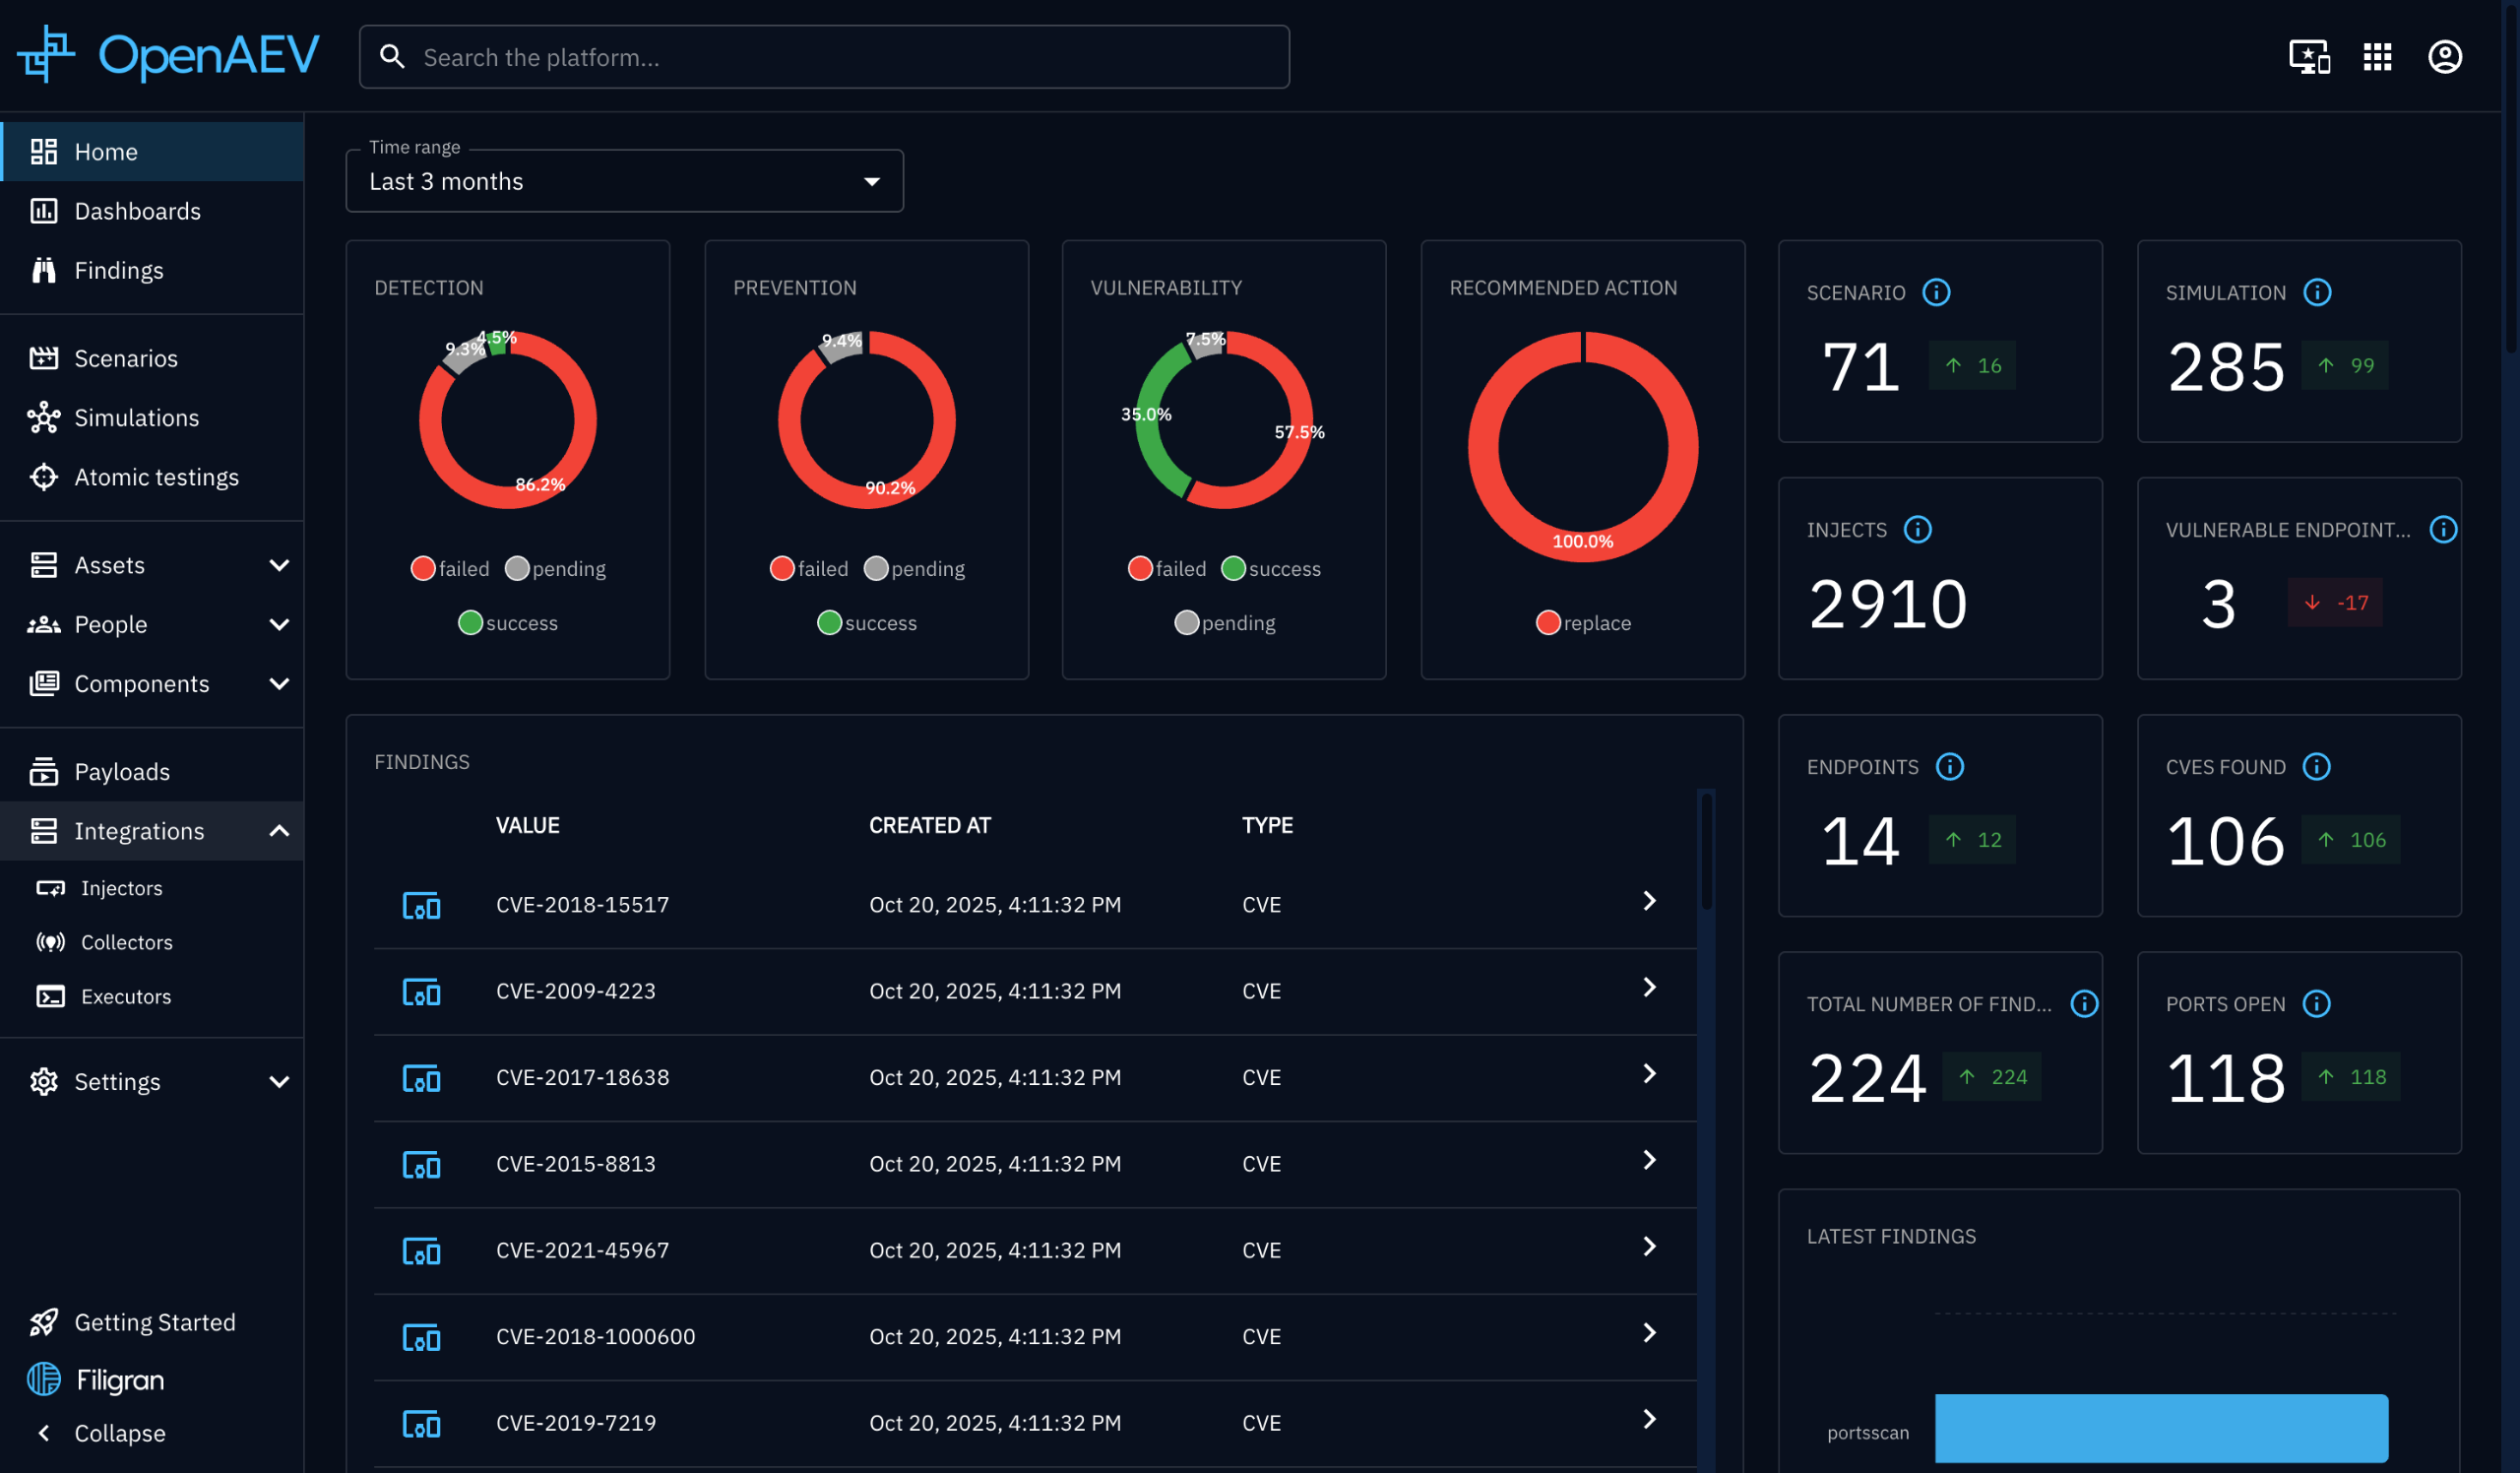Click the monitor with star icon in header

click(x=2308, y=57)
